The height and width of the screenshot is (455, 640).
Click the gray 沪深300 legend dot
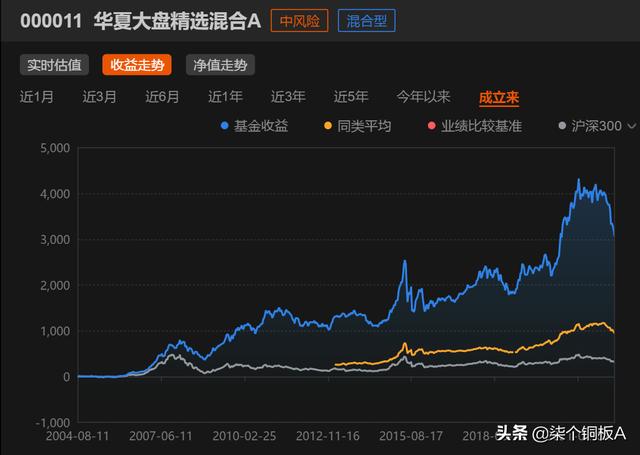click(562, 126)
